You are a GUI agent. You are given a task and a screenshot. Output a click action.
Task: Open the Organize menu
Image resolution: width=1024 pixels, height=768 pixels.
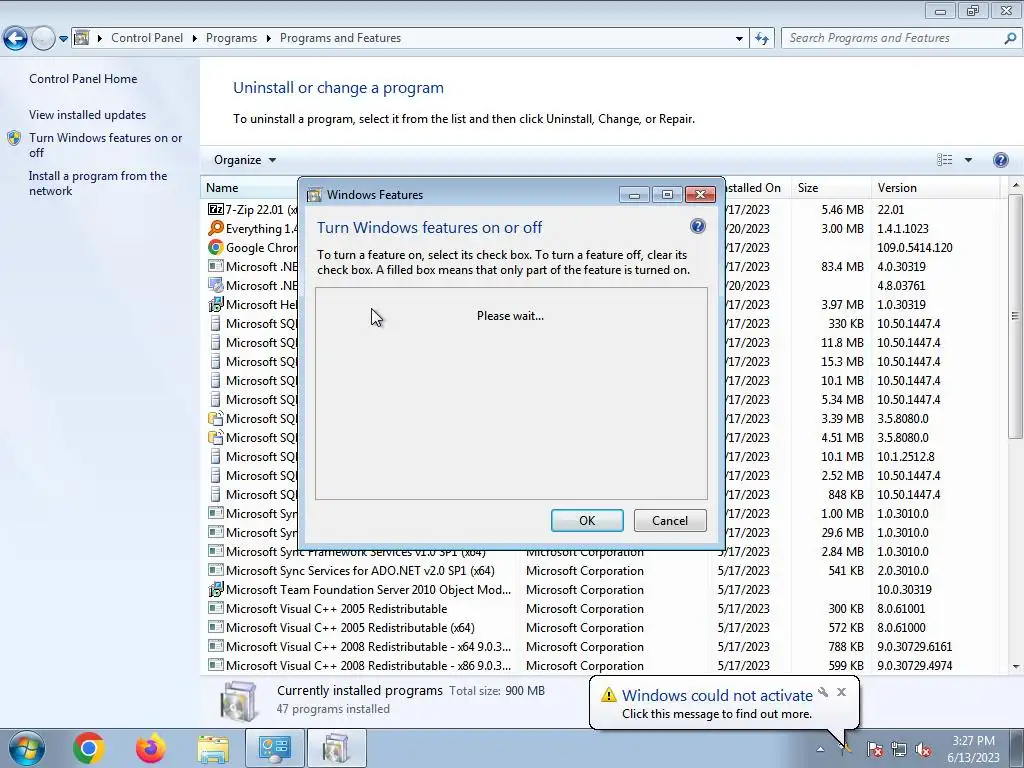point(244,160)
